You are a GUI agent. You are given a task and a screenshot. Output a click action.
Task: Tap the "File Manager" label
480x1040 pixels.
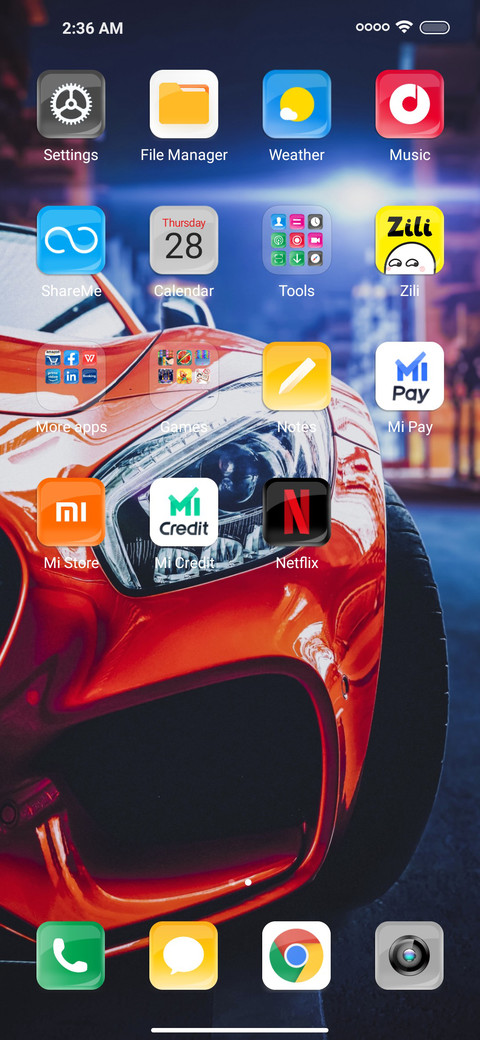(x=184, y=155)
